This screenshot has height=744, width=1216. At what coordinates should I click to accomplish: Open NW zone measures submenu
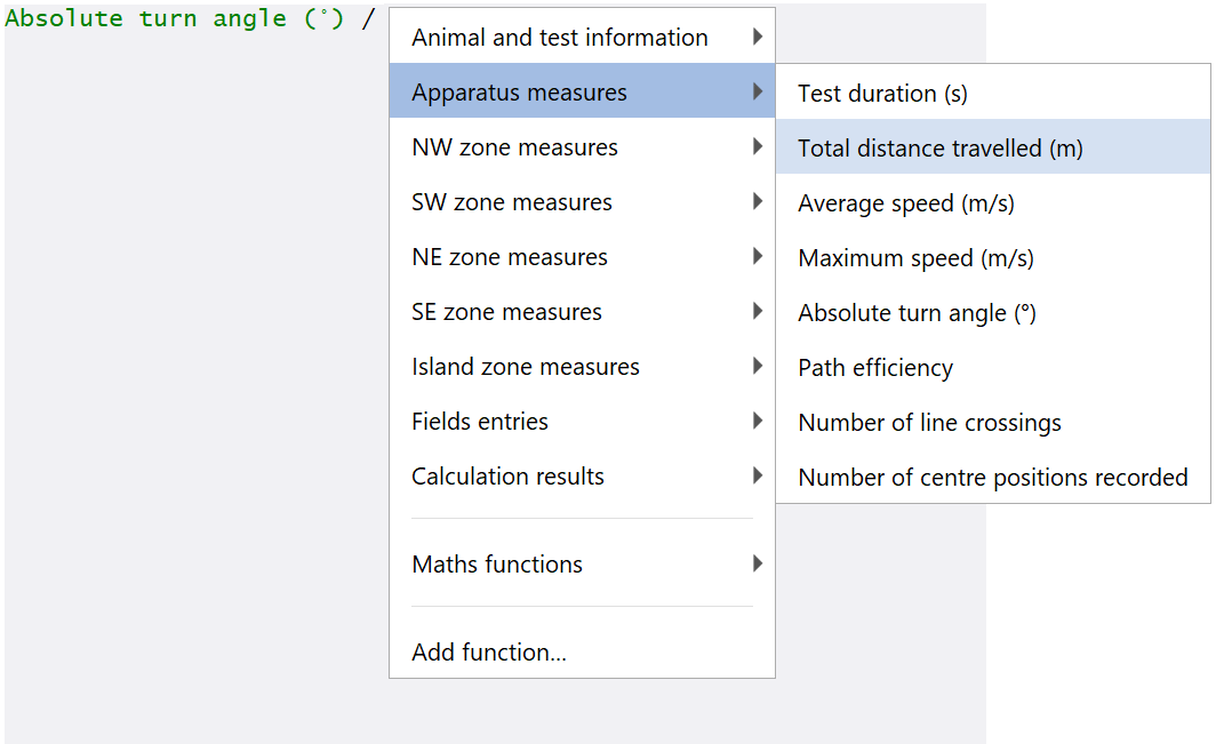582,147
